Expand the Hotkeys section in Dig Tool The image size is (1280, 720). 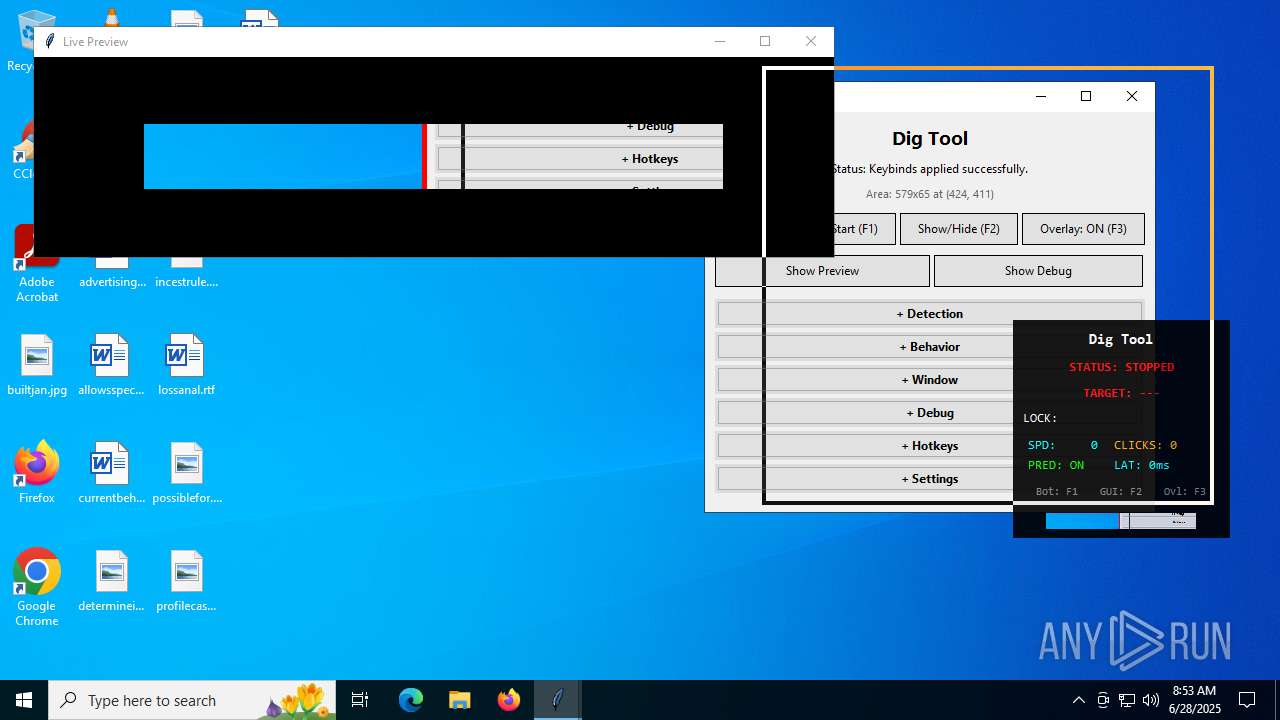tap(929, 446)
